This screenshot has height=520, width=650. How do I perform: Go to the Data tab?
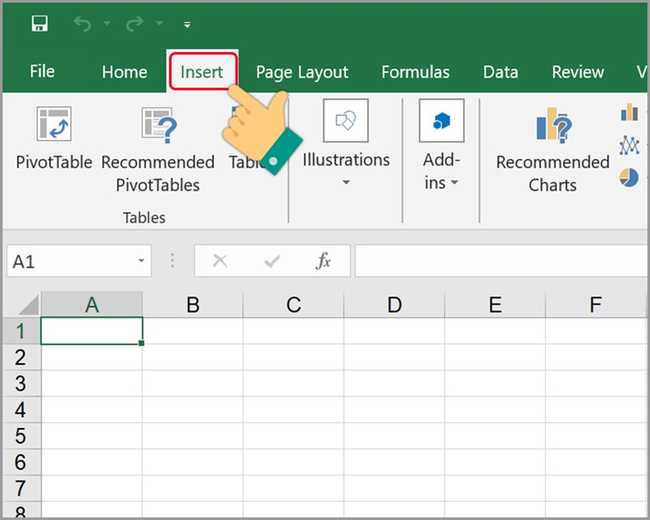coord(500,72)
